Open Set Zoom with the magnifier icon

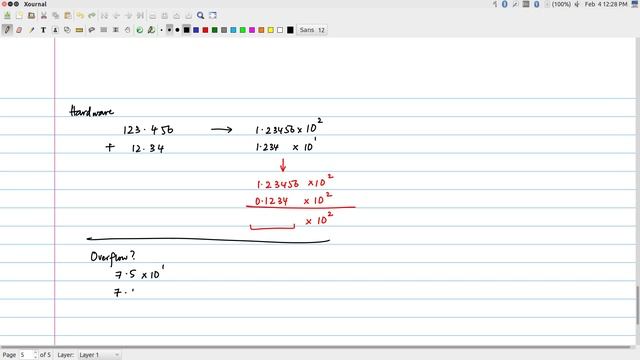200,16
